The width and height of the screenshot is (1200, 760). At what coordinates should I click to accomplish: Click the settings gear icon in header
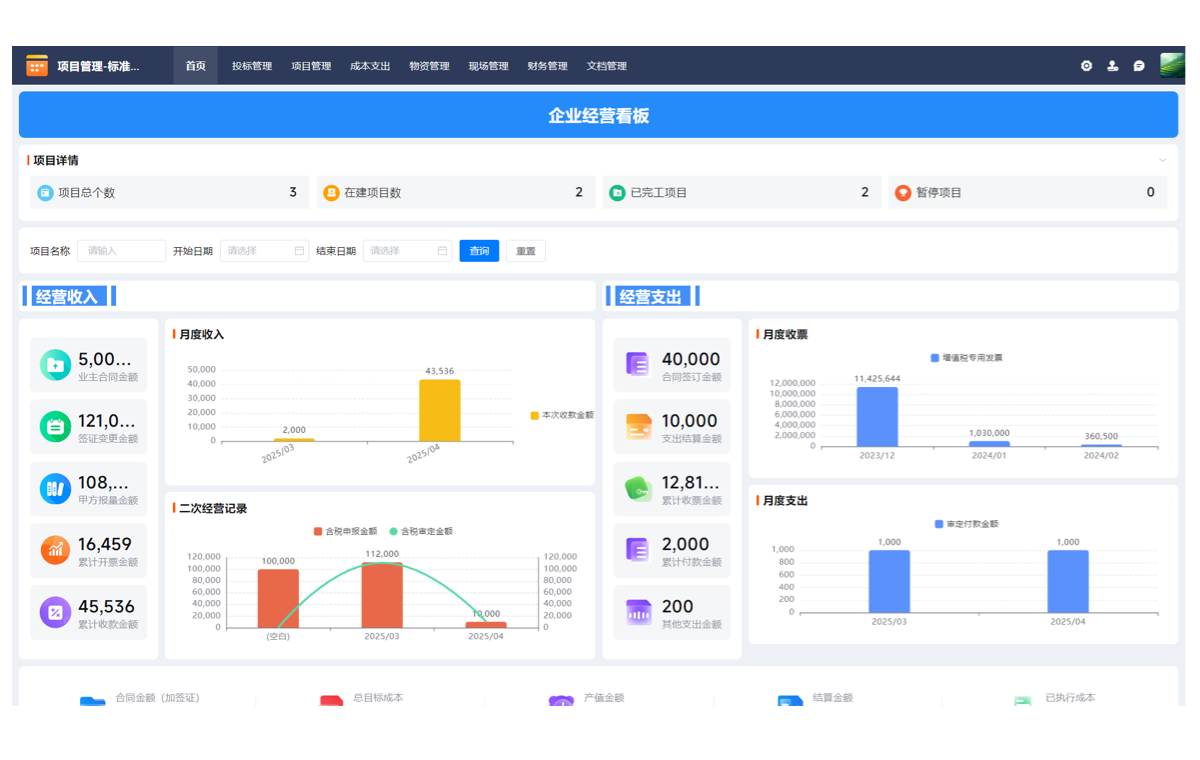pos(1086,66)
